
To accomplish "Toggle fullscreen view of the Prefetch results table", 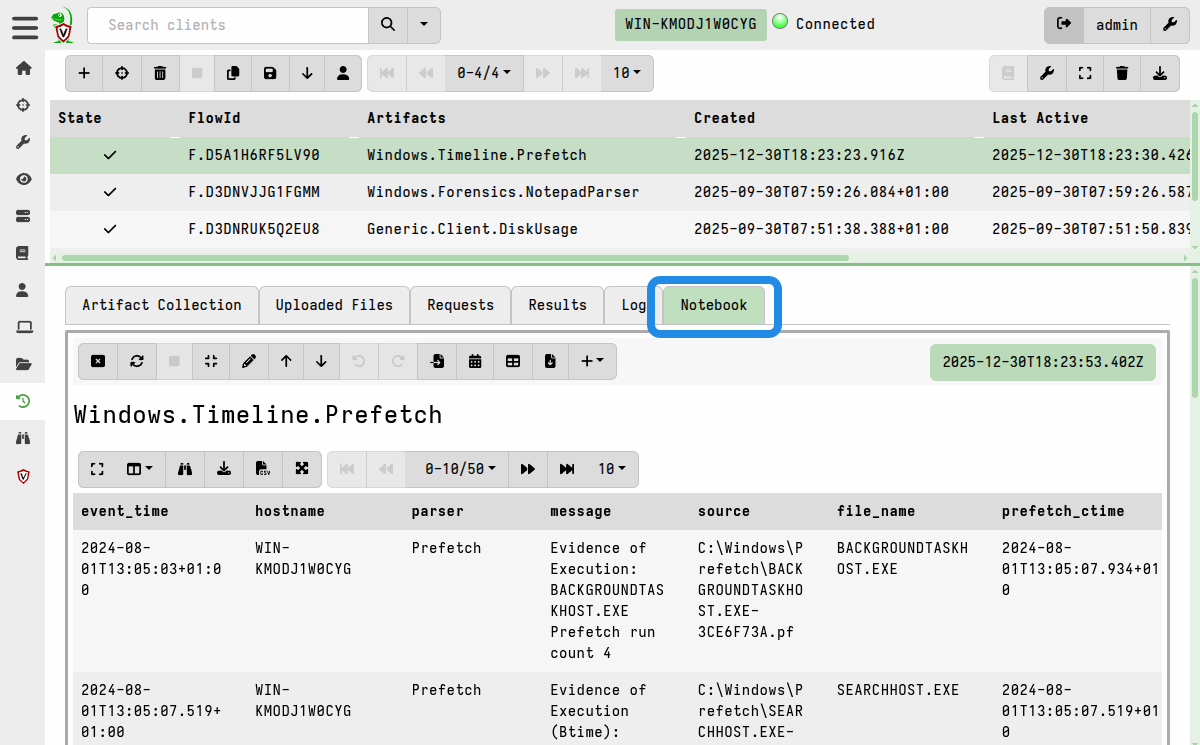I will (x=97, y=469).
